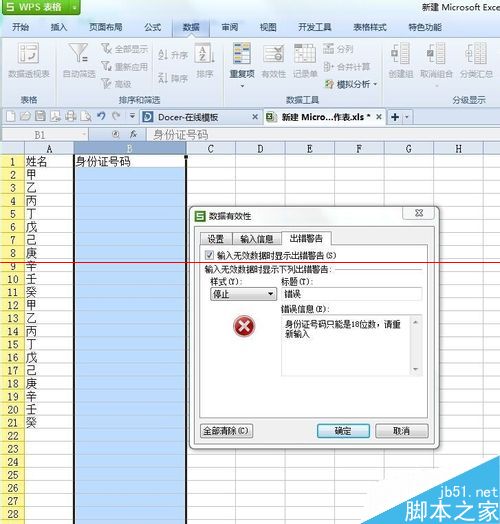Open the WPS 表格 application menu dropdown

coord(75,7)
